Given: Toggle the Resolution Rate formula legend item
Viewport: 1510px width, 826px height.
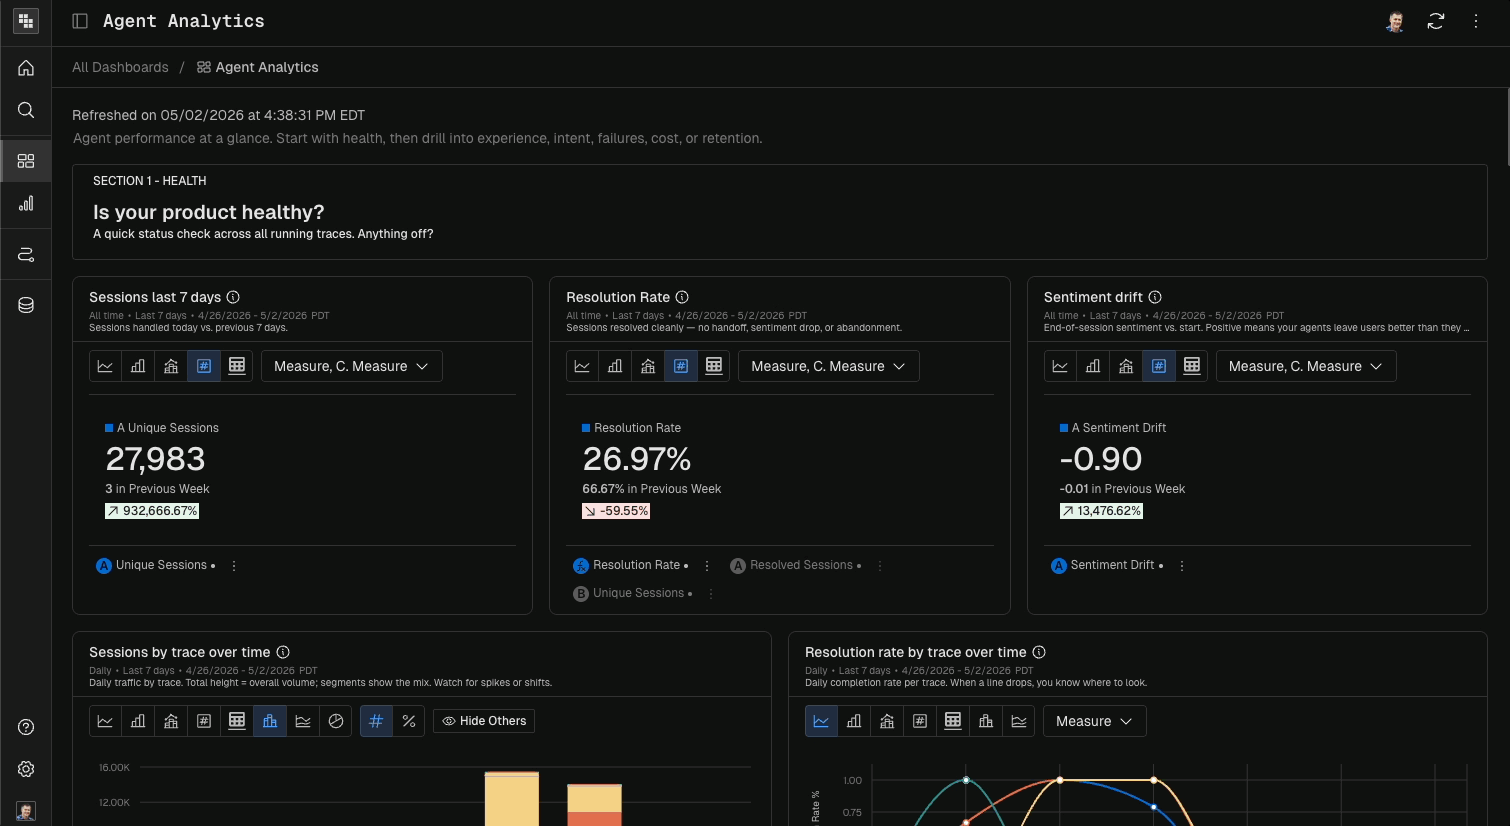Looking at the screenshot, I should tap(631, 566).
